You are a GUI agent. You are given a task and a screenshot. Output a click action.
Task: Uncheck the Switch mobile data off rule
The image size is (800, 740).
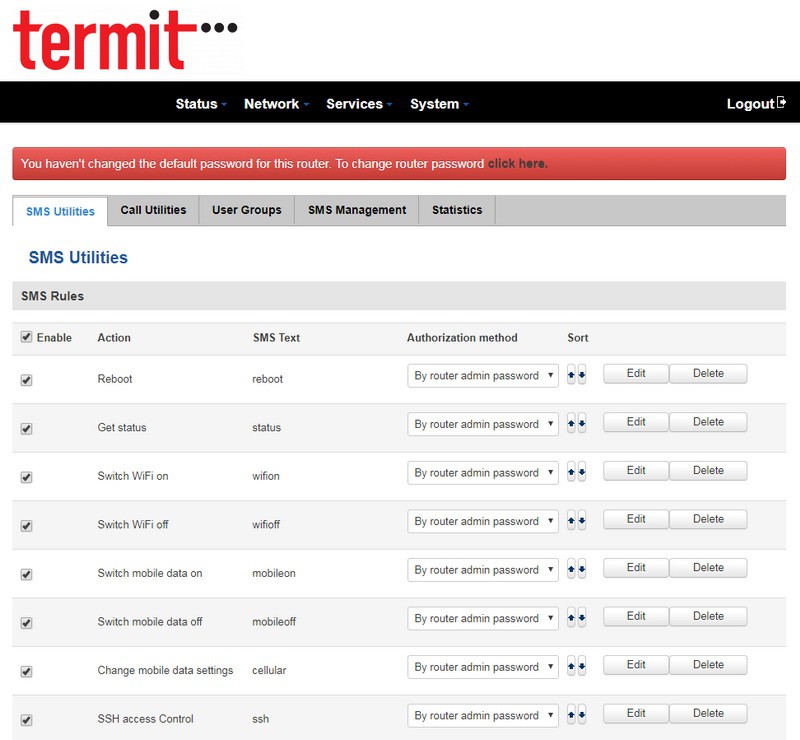[x=26, y=622]
